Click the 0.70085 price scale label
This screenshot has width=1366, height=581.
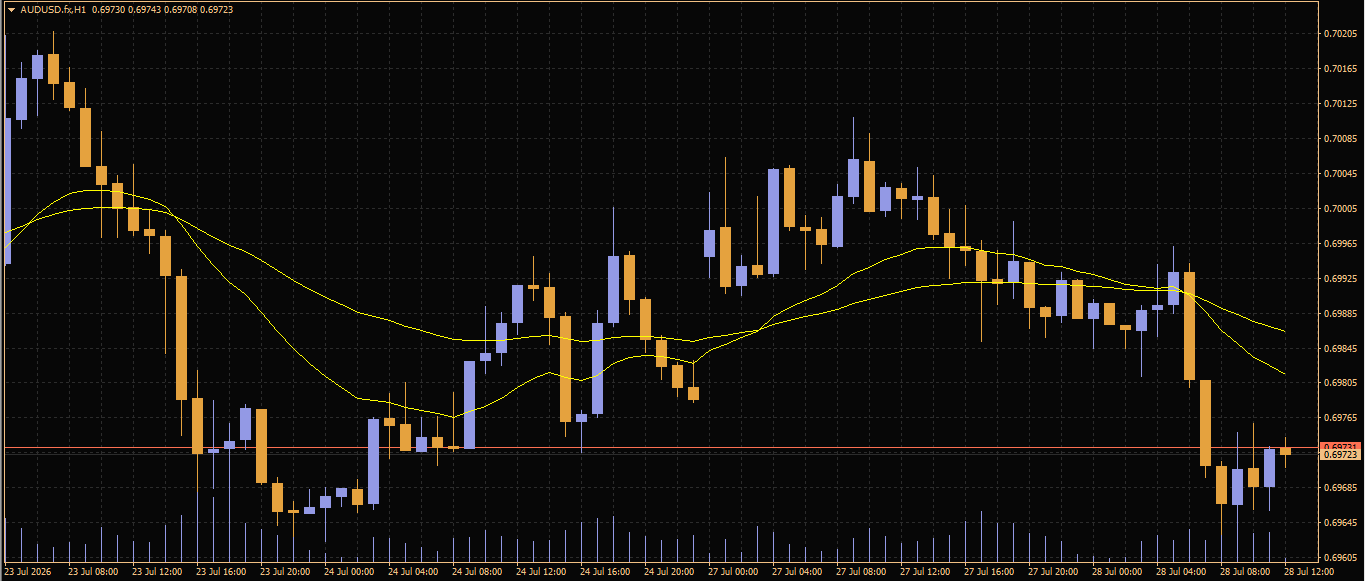(1339, 139)
